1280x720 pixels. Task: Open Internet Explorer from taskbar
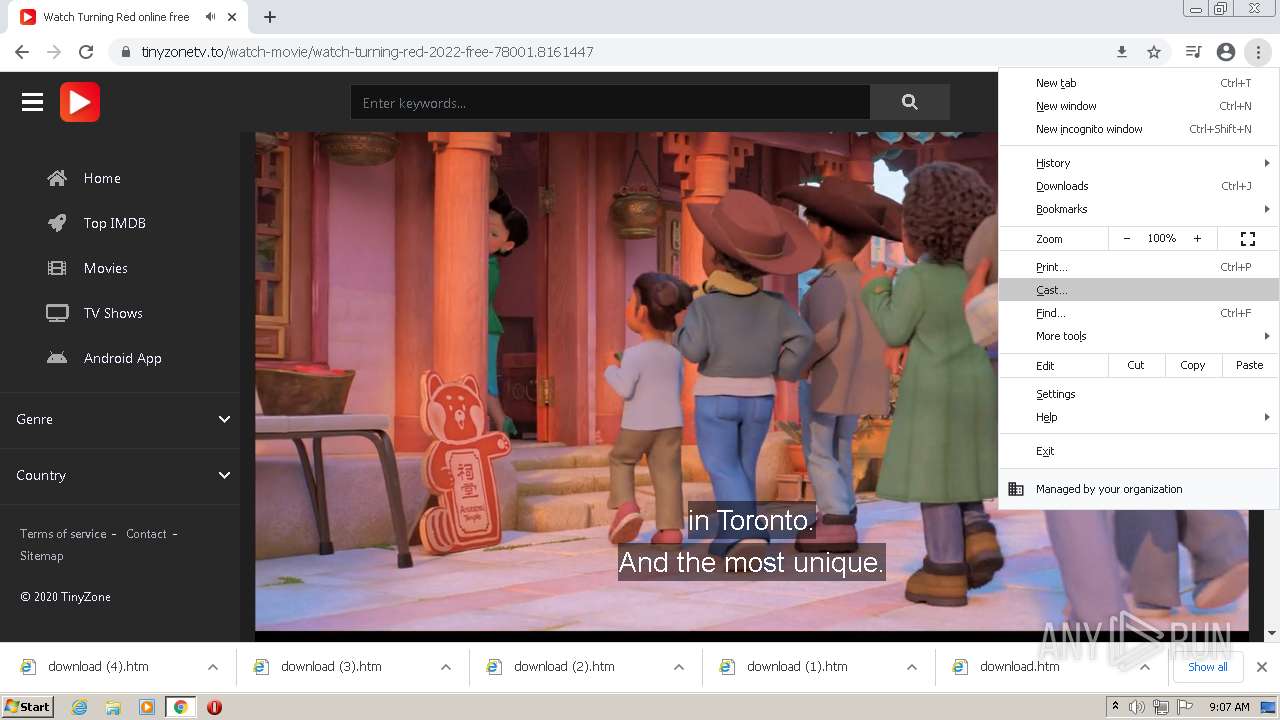tap(80, 707)
